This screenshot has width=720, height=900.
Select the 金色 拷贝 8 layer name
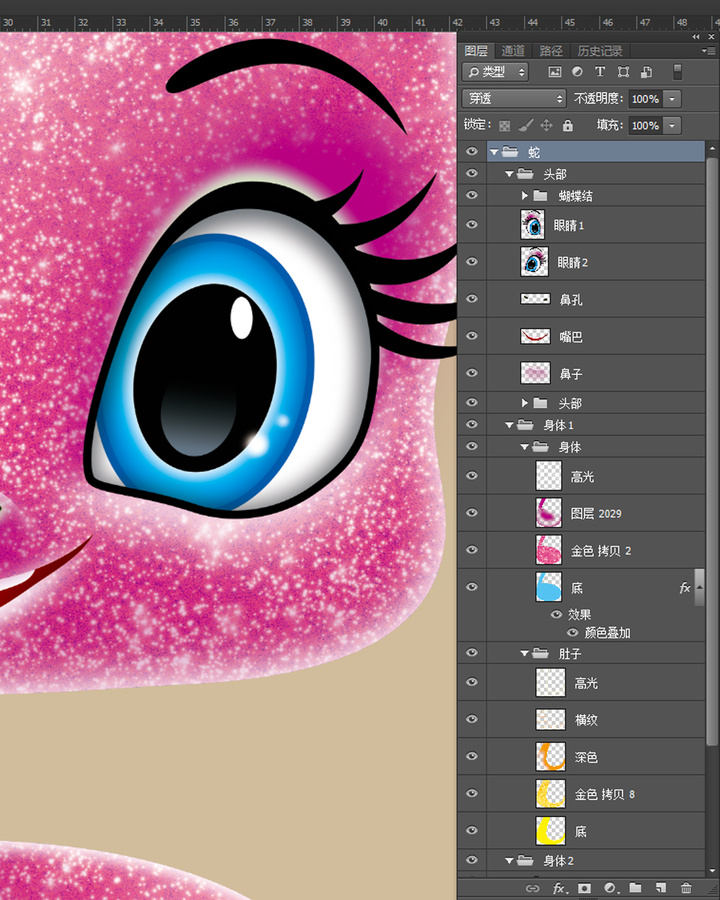(x=605, y=794)
